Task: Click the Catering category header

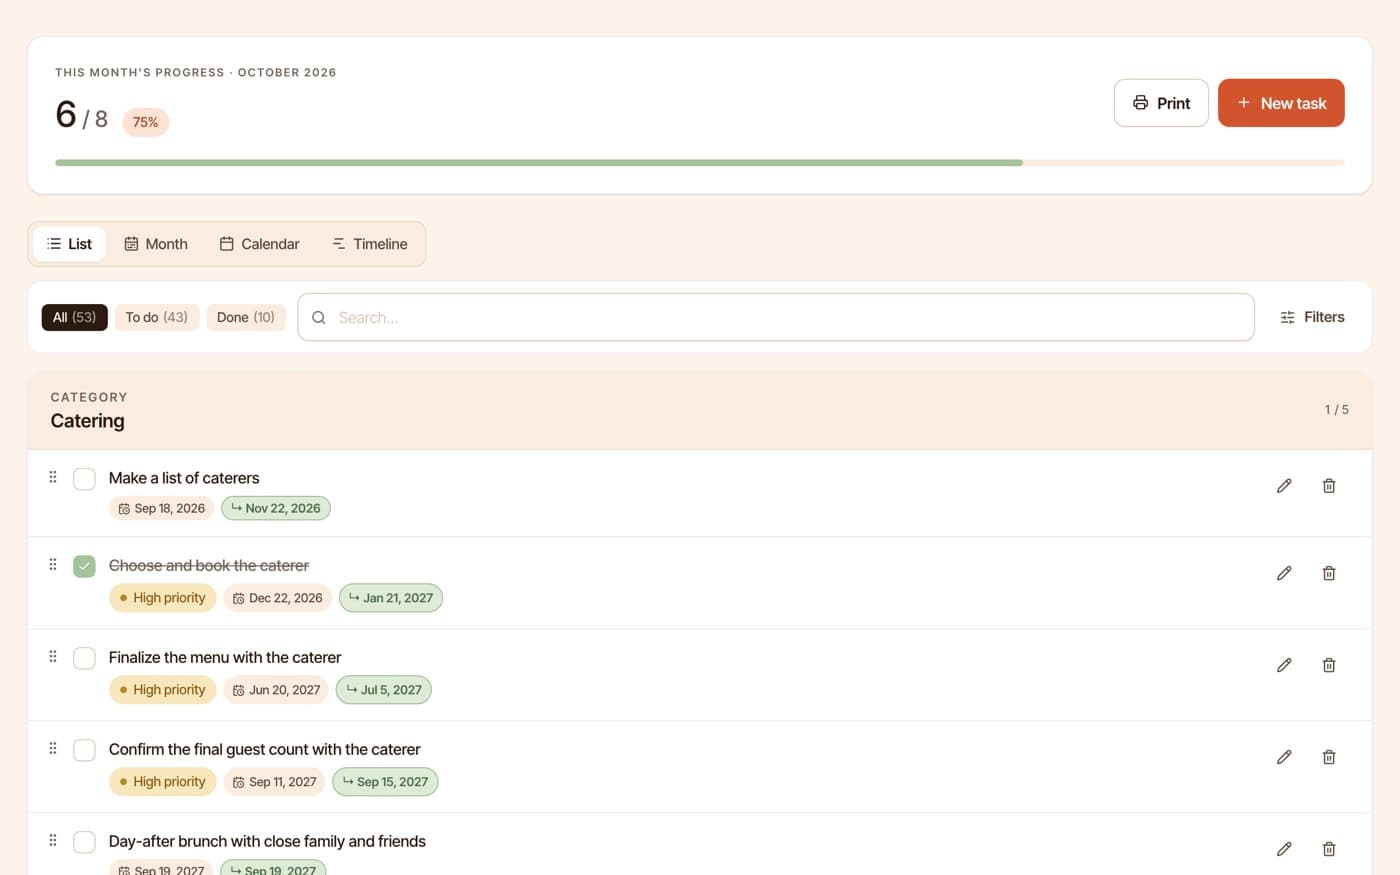Action: 700,410
